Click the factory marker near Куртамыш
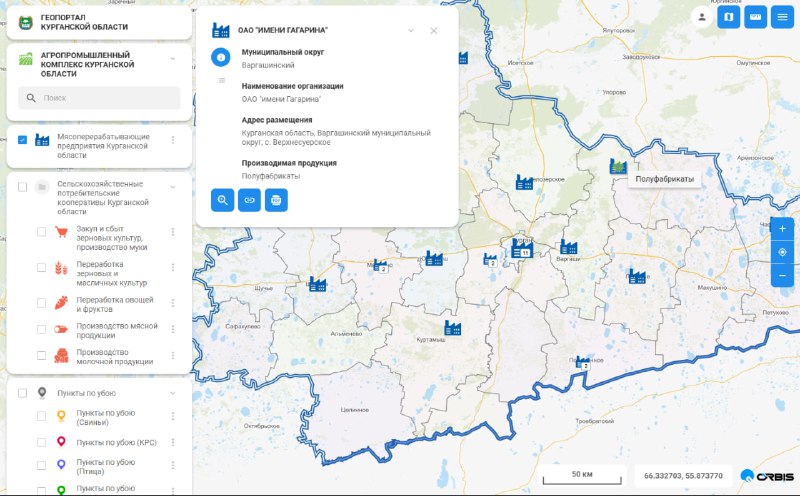800x496 pixels. (452, 328)
